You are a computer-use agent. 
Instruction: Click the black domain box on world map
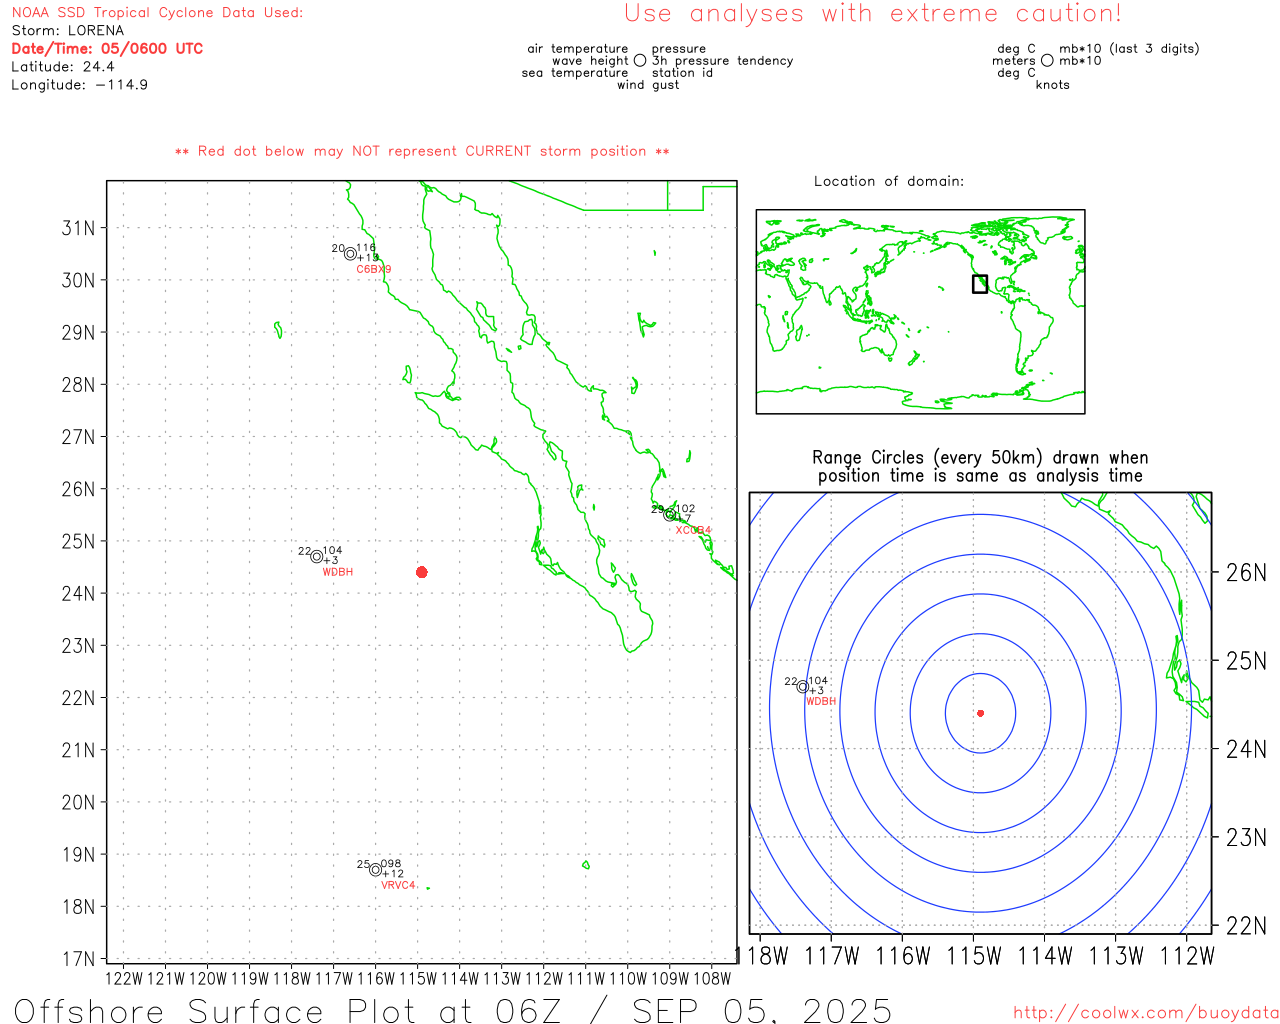[x=980, y=284]
